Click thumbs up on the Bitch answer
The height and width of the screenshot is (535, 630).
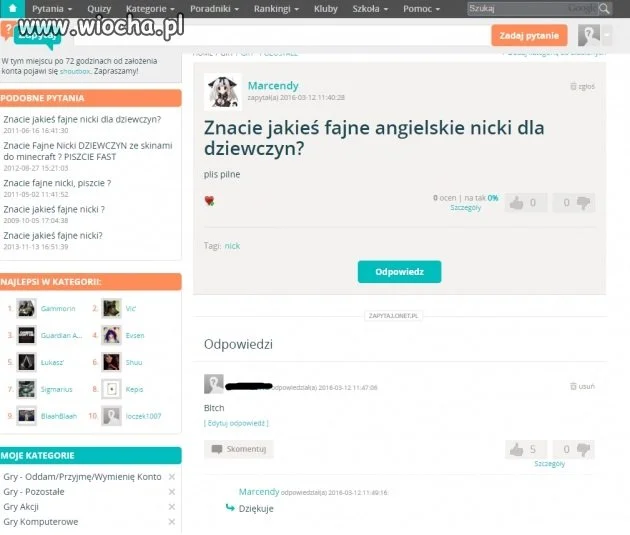coord(516,449)
